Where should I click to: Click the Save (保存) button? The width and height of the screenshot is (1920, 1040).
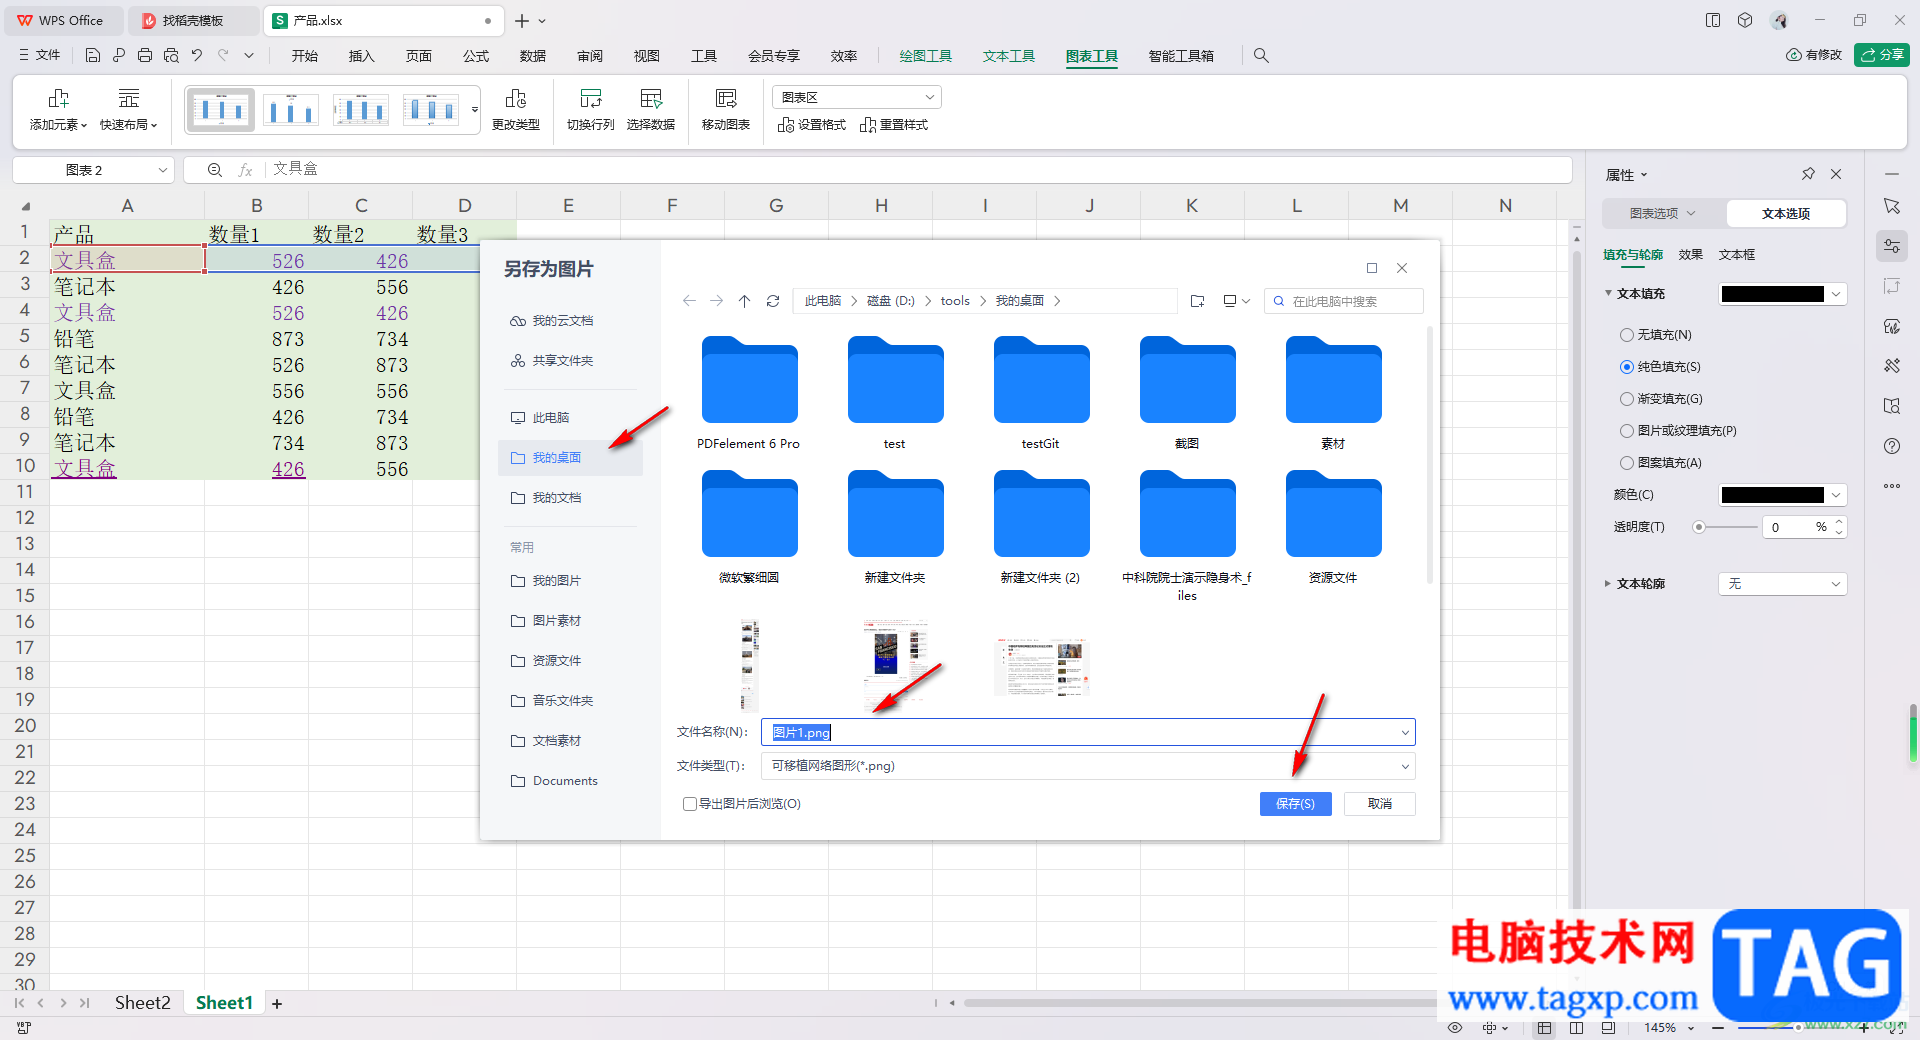1295,804
